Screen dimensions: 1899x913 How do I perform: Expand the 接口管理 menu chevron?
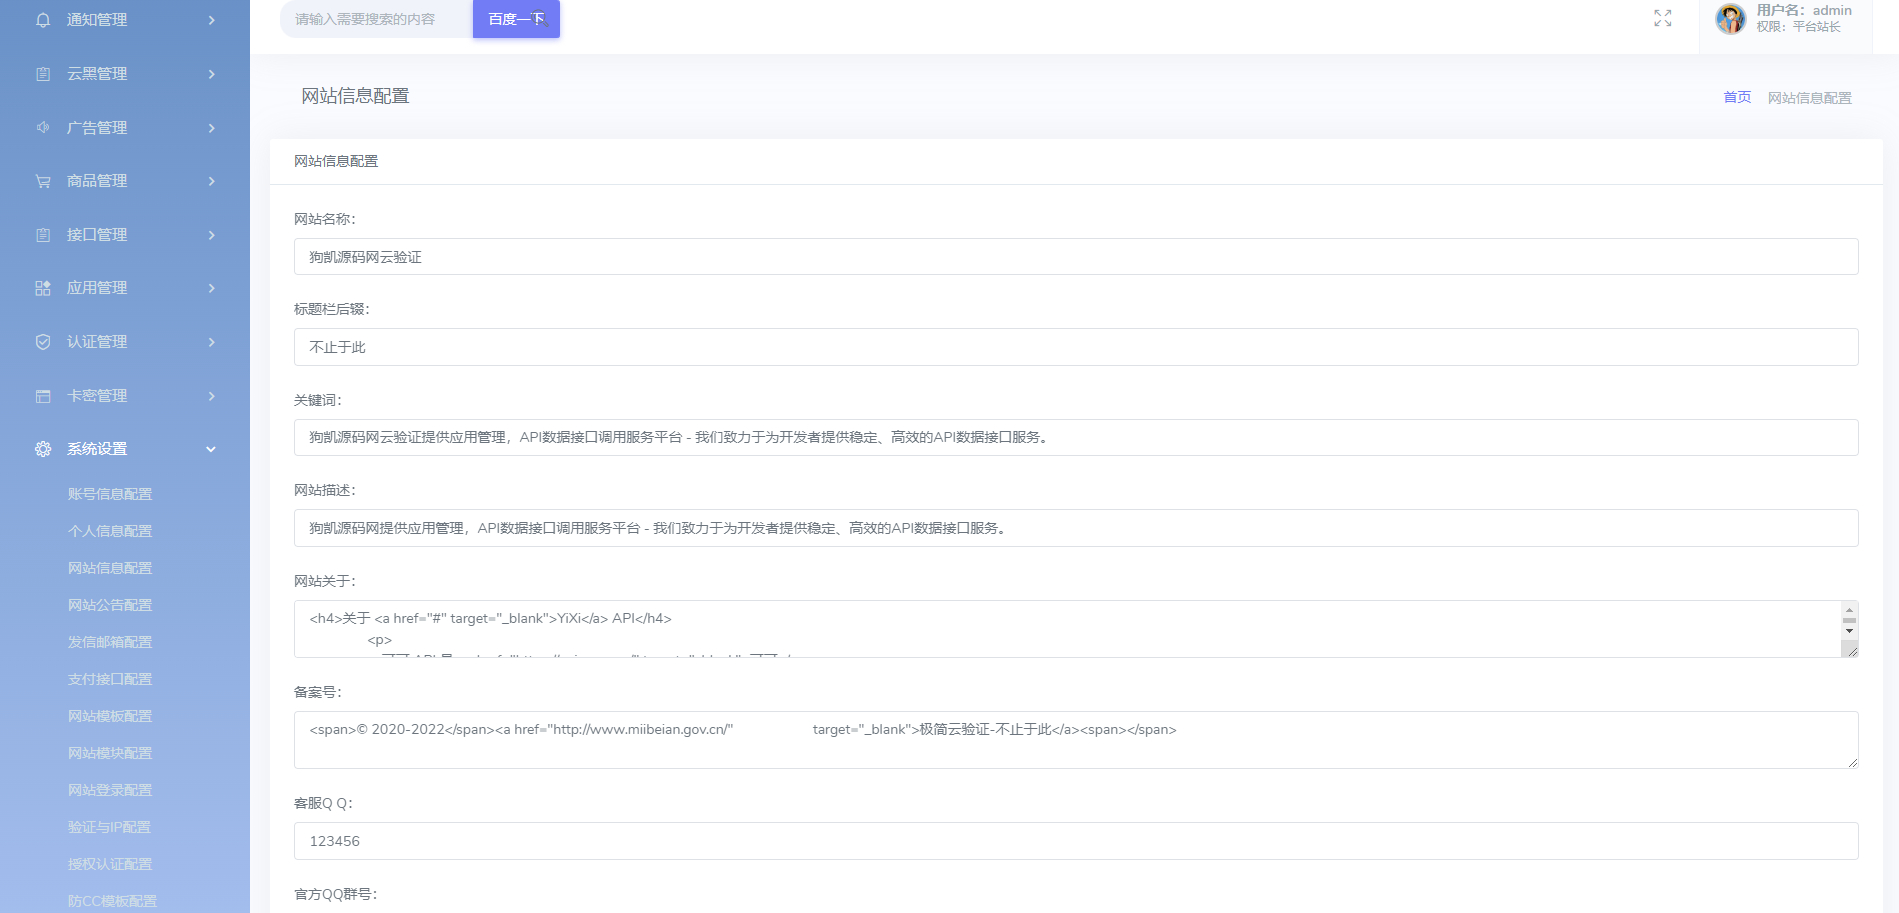click(211, 235)
